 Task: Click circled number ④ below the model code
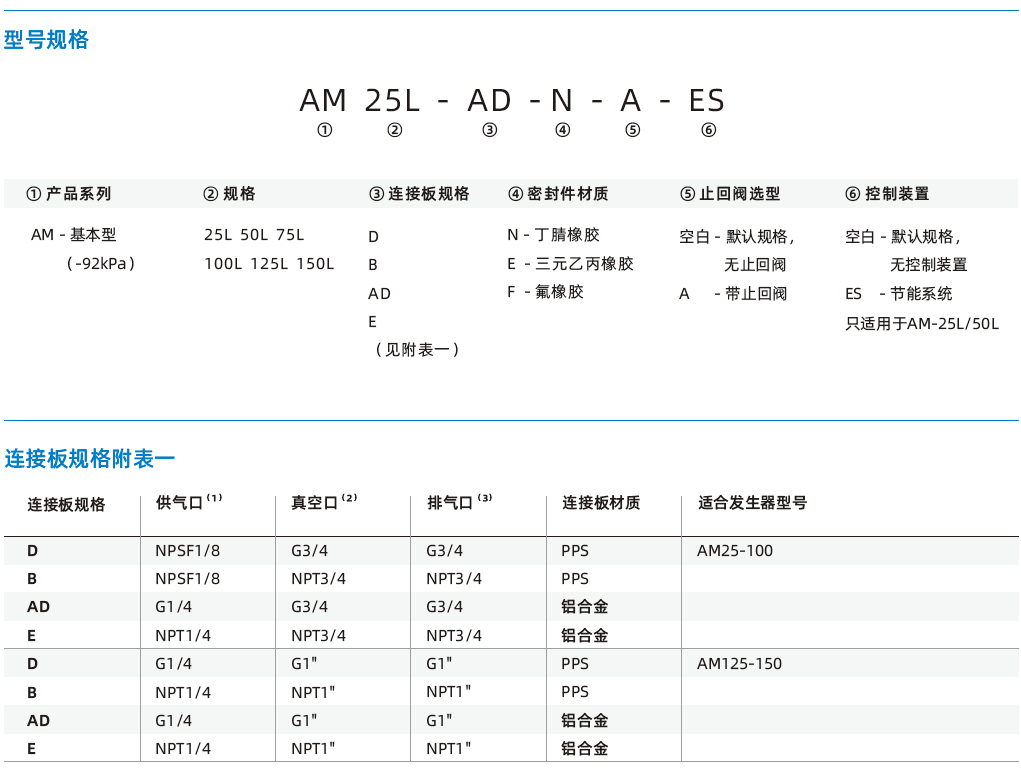pyautogui.click(x=563, y=130)
